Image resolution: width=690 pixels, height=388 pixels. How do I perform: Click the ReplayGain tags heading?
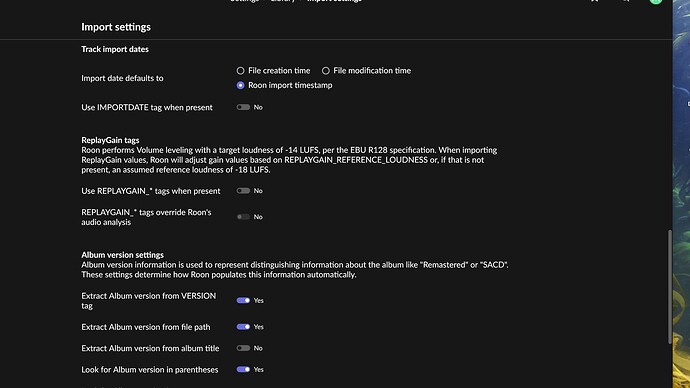[x=110, y=140]
